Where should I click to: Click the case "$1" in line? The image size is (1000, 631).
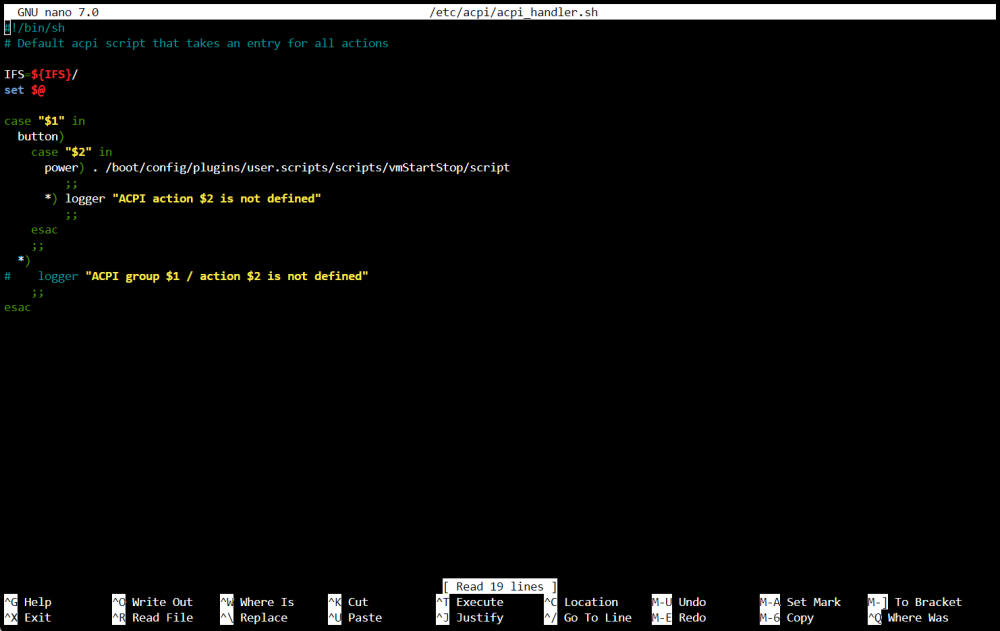pyautogui.click(x=45, y=121)
